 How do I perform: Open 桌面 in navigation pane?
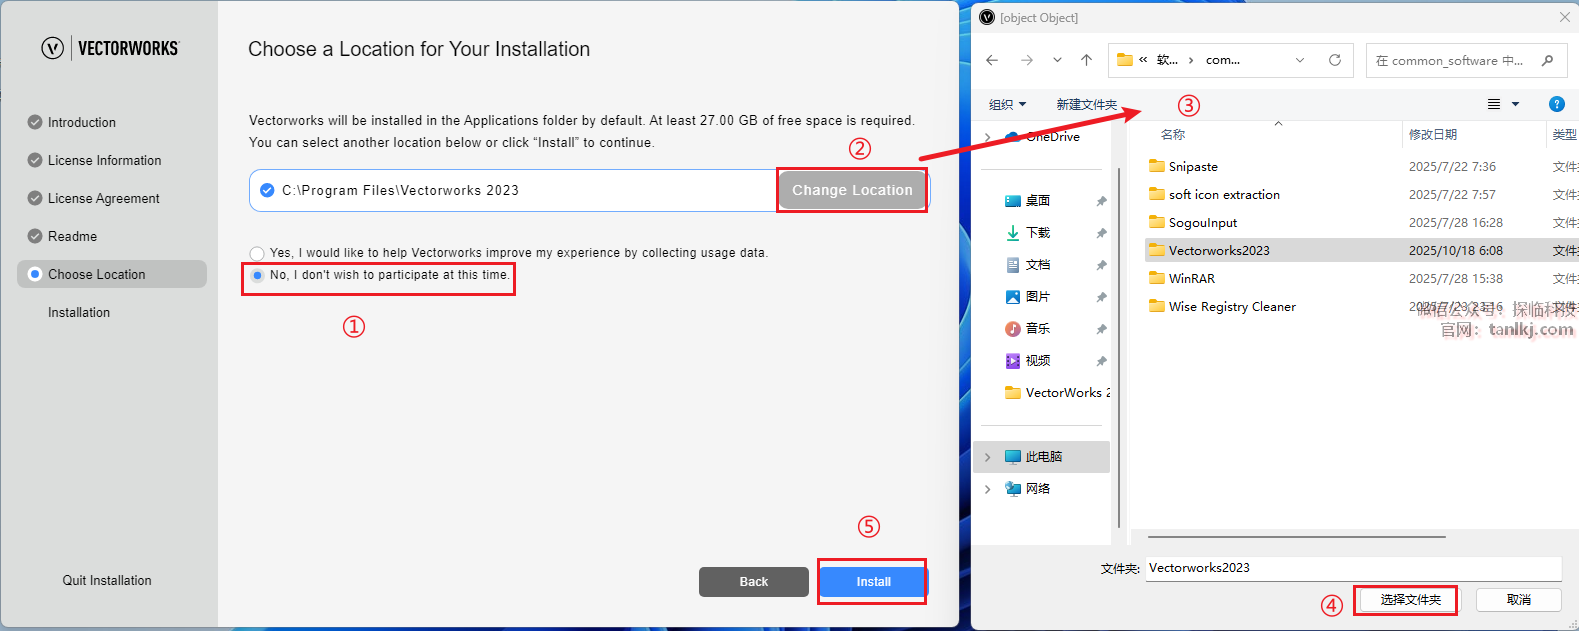click(x=1037, y=201)
